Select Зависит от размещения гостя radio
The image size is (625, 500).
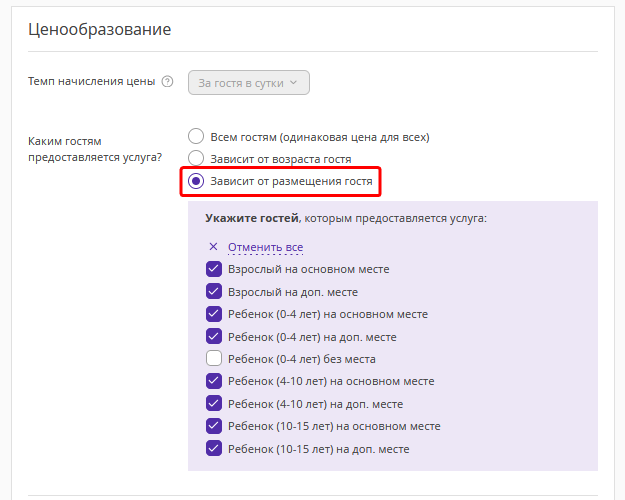coord(196,181)
